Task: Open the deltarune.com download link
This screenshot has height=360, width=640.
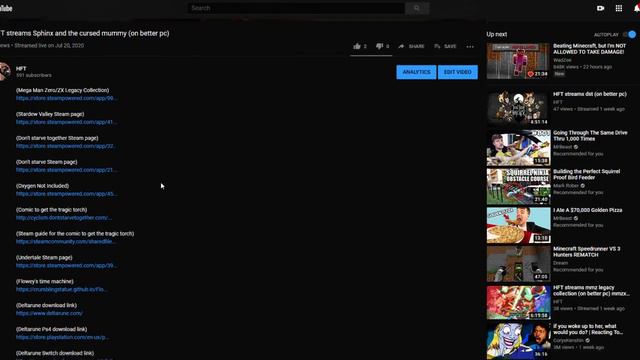Action: tap(49, 313)
